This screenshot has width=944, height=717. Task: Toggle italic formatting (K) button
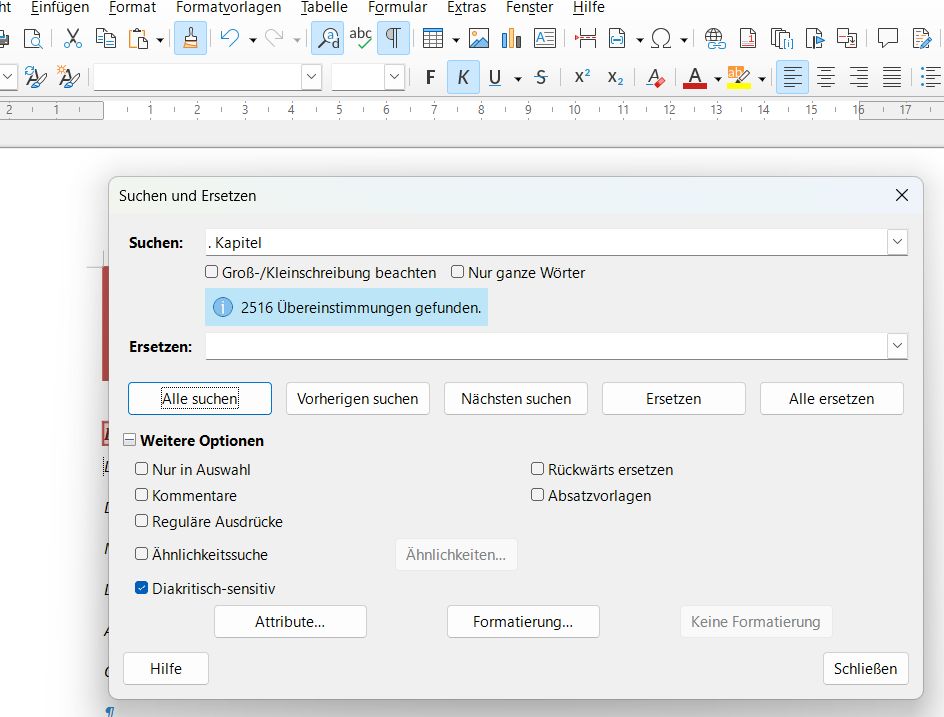[463, 77]
